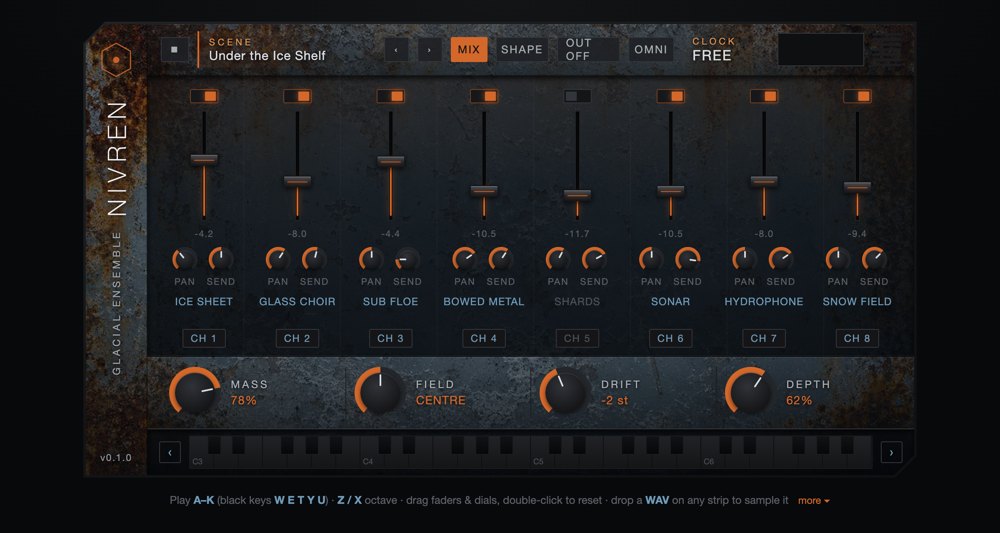
Task: Click the ICE SHEET strip name
Action: coord(204,302)
